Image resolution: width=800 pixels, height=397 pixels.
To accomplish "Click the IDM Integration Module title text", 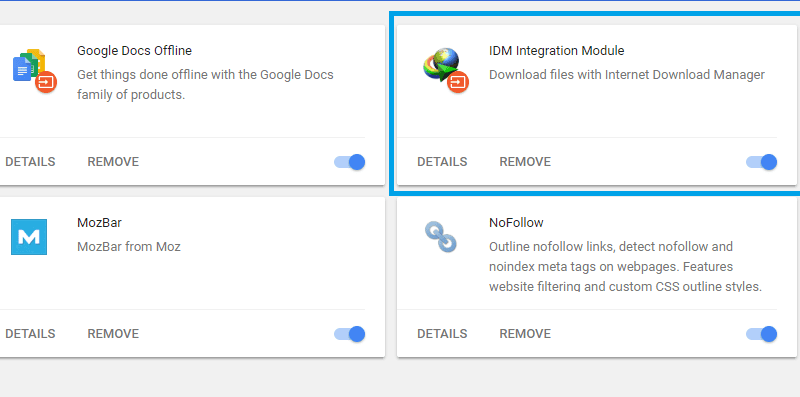I will pyautogui.click(x=557, y=51).
